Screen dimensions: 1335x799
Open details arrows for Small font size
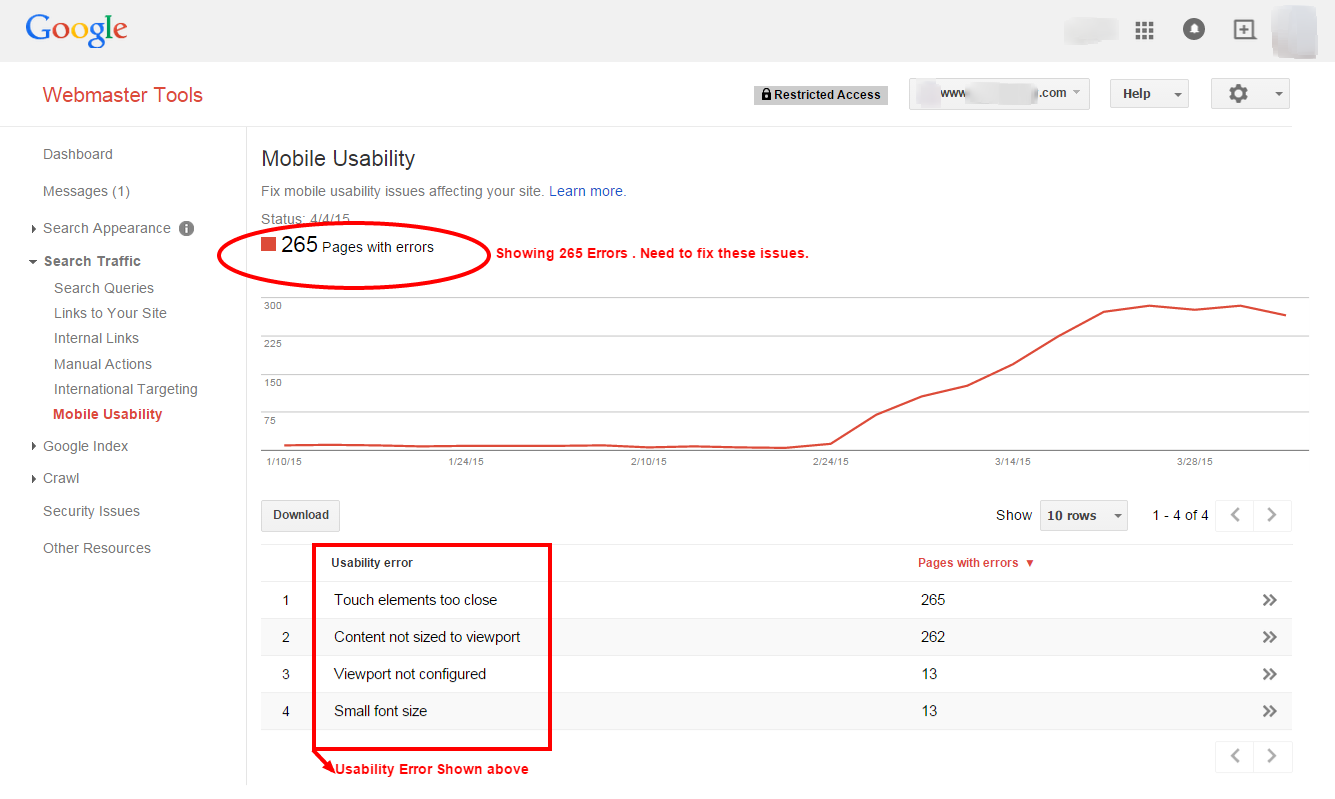point(1270,711)
